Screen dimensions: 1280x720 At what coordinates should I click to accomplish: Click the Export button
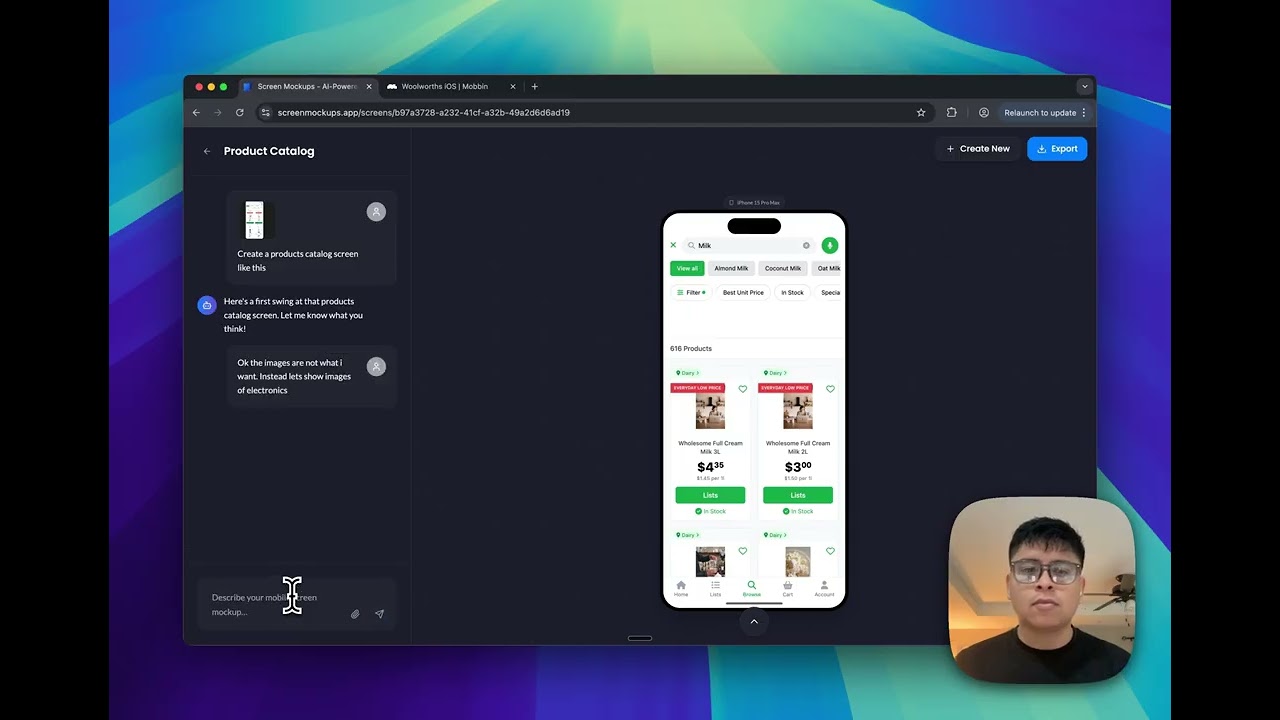click(x=1057, y=149)
